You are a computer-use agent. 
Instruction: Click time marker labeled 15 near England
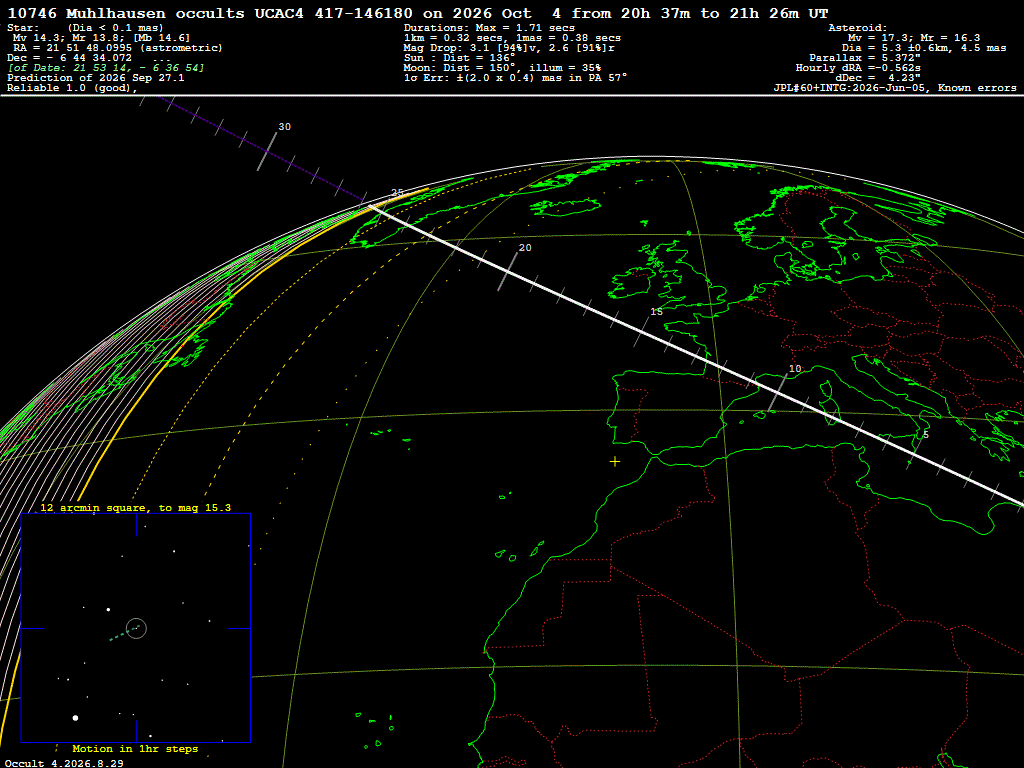(656, 312)
